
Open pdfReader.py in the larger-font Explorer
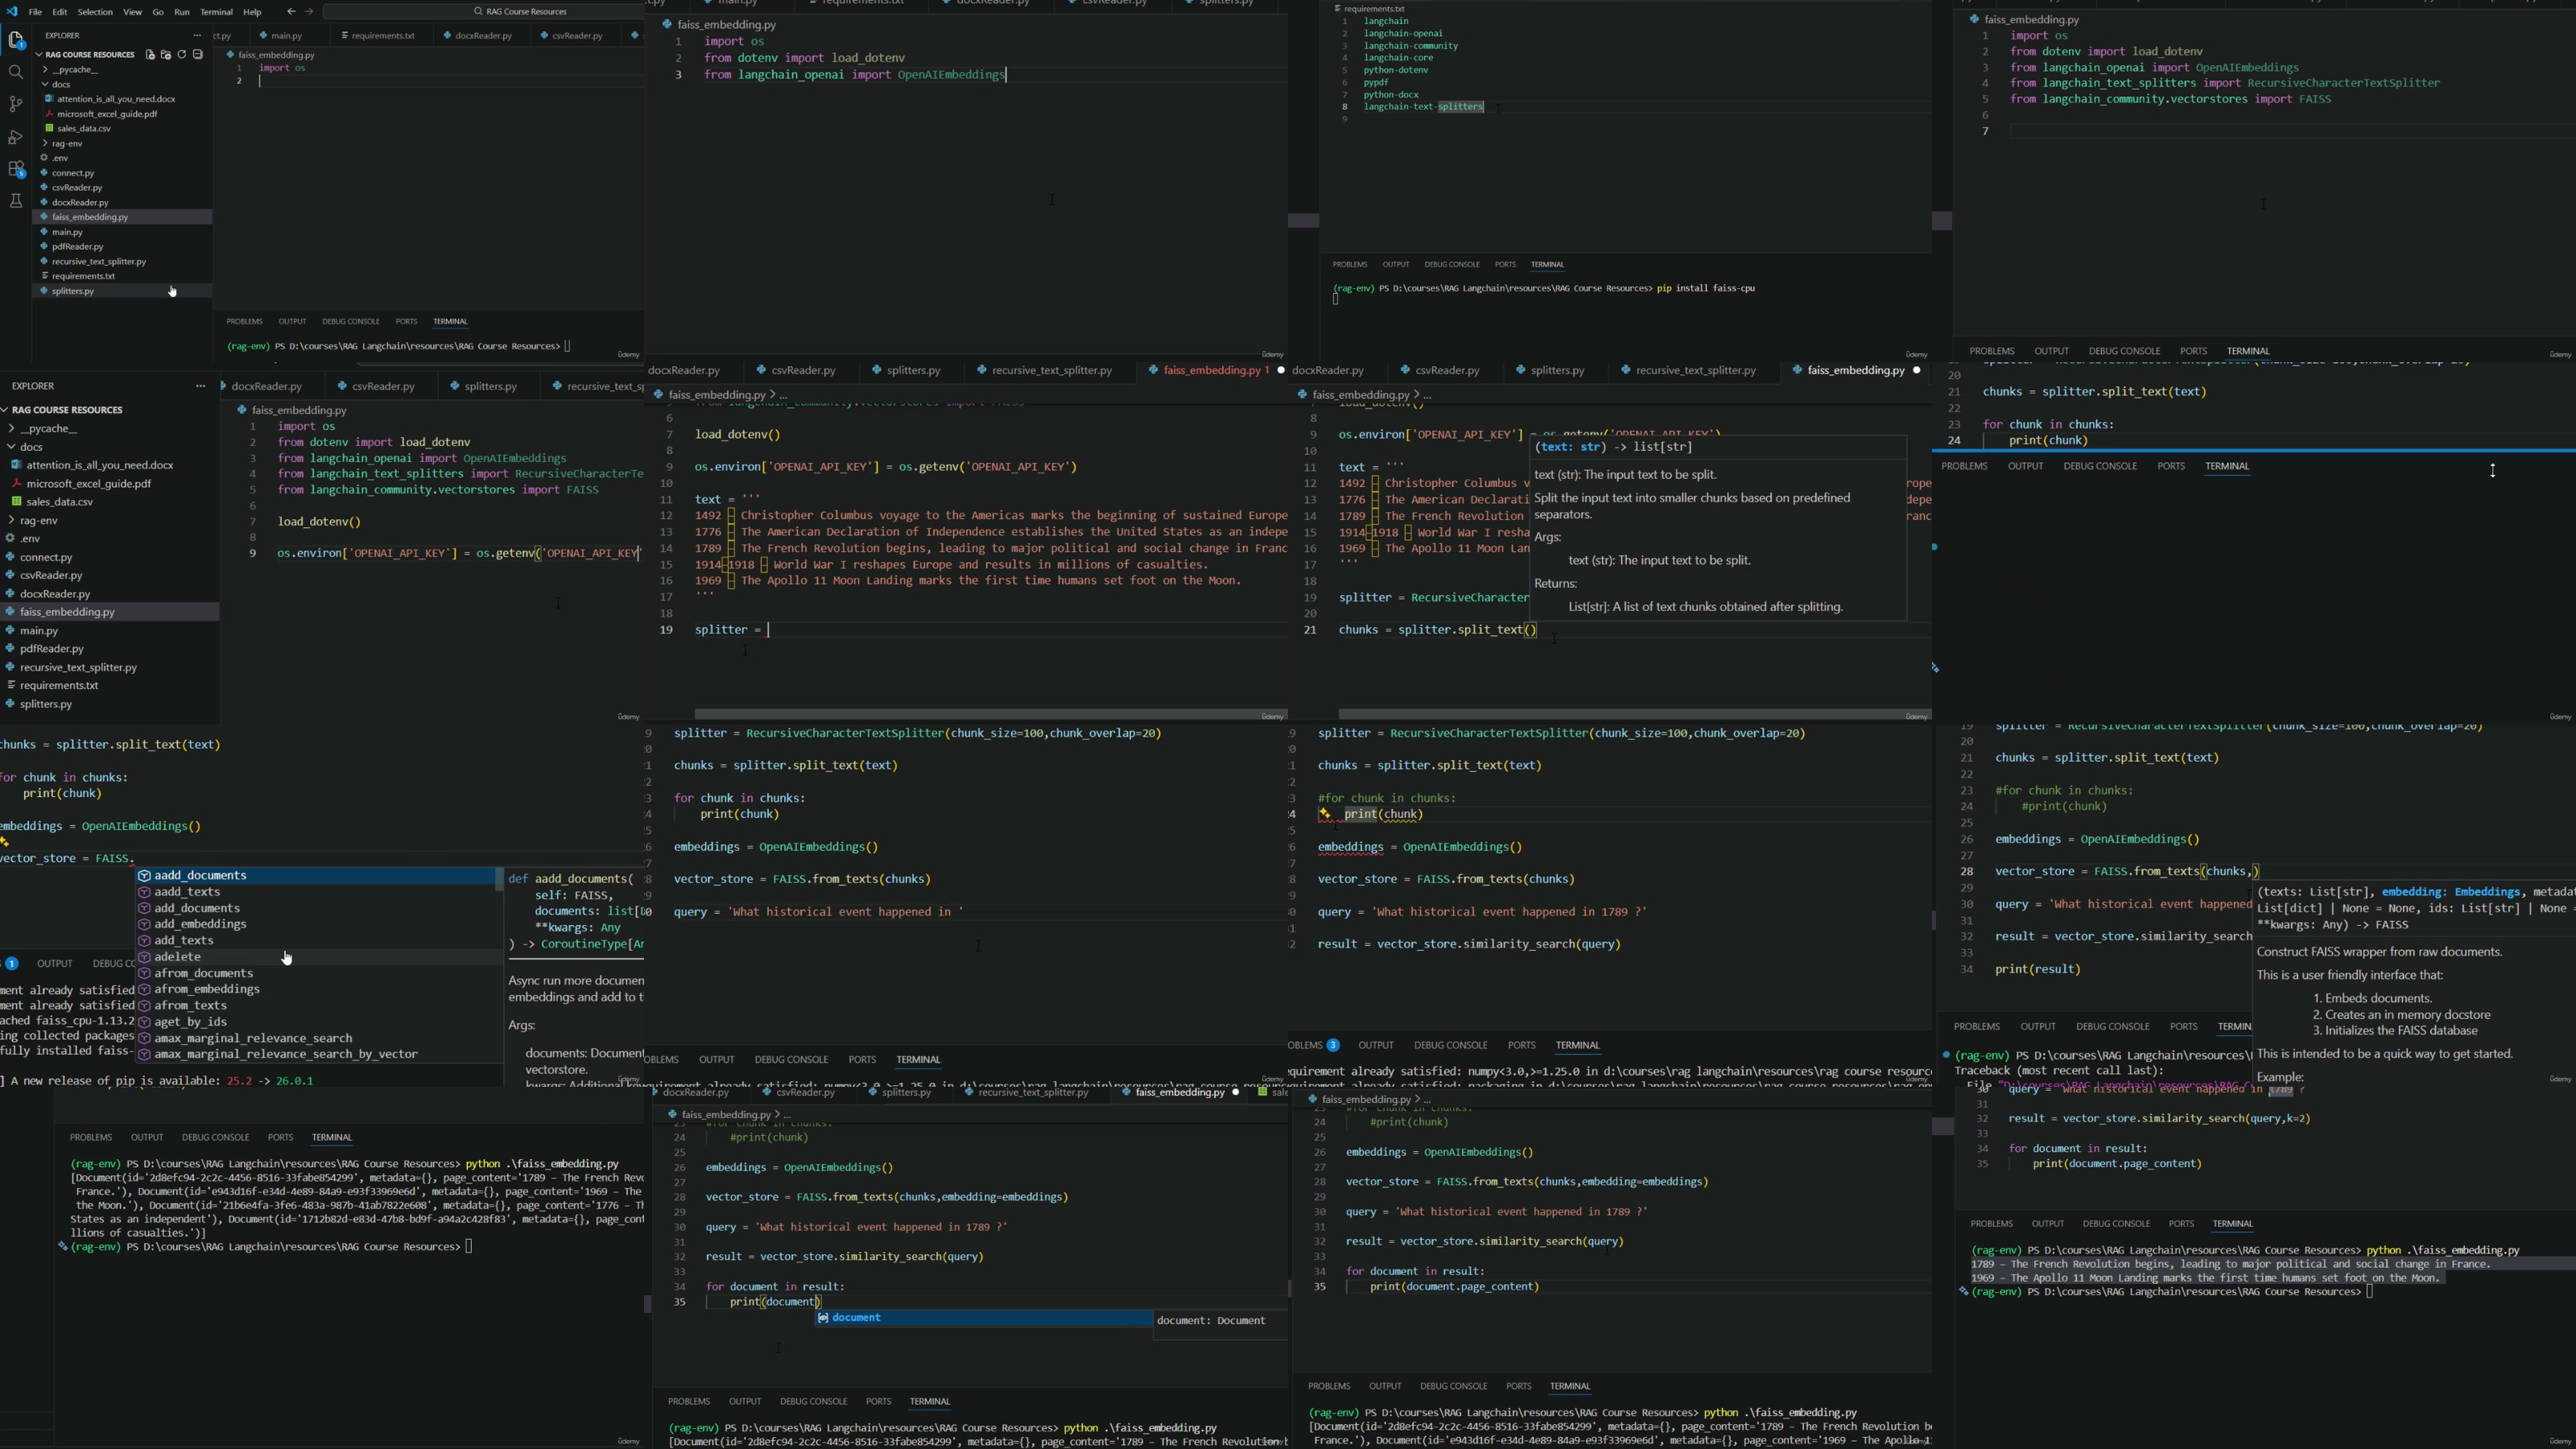point(110,649)
